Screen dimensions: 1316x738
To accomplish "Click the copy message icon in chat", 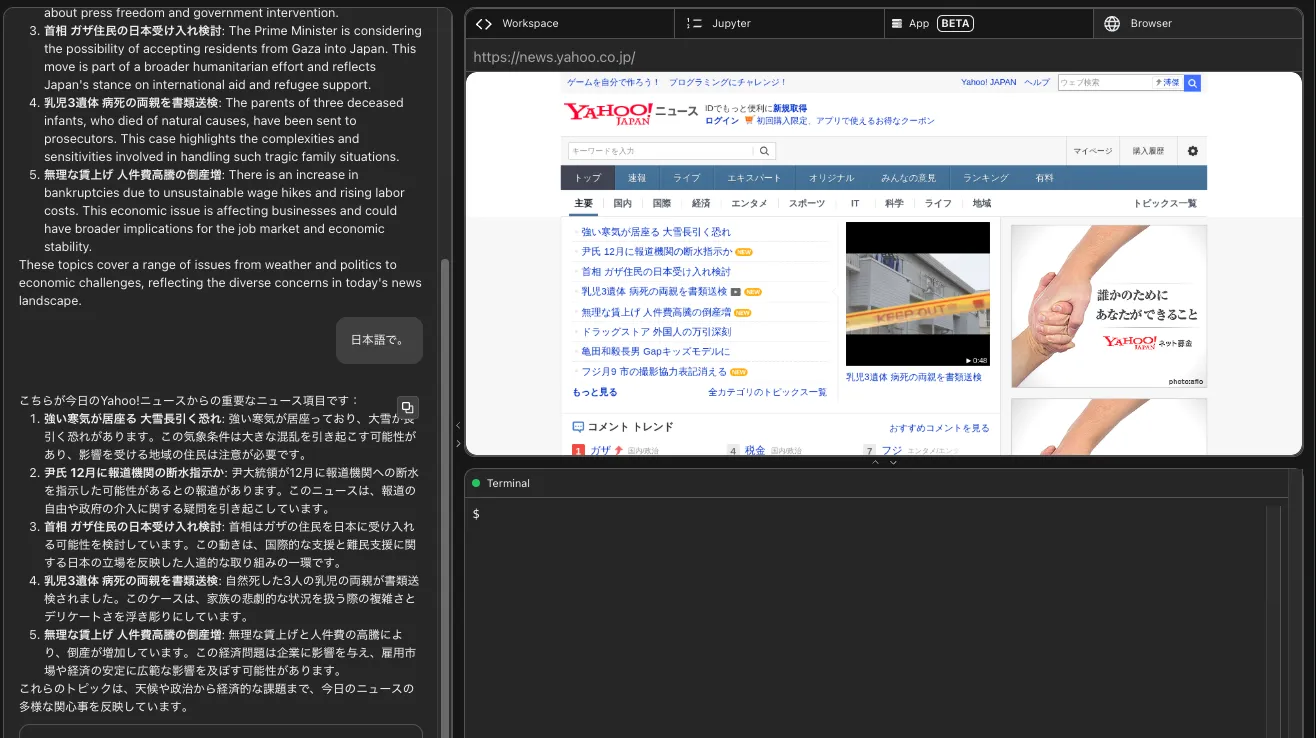I will [x=407, y=407].
